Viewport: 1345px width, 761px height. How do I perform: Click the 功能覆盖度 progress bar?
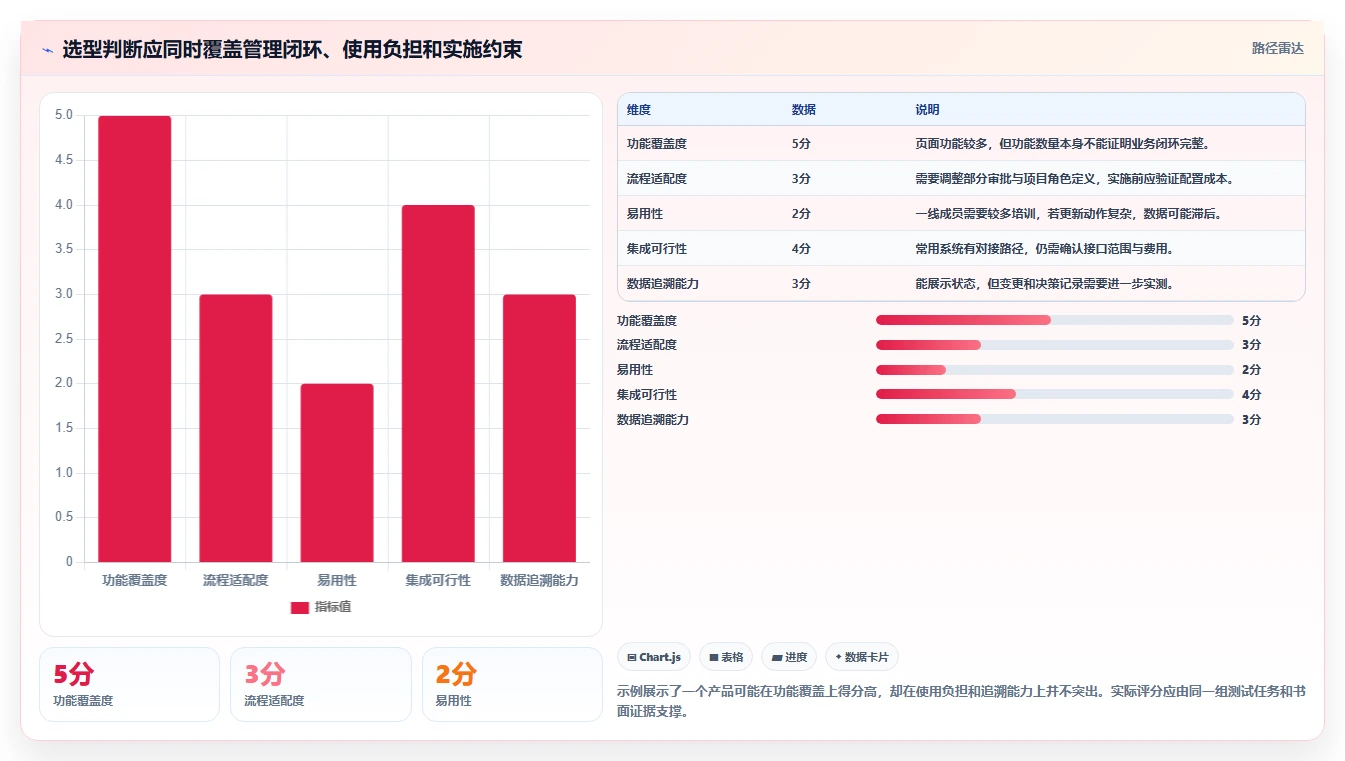click(1055, 320)
